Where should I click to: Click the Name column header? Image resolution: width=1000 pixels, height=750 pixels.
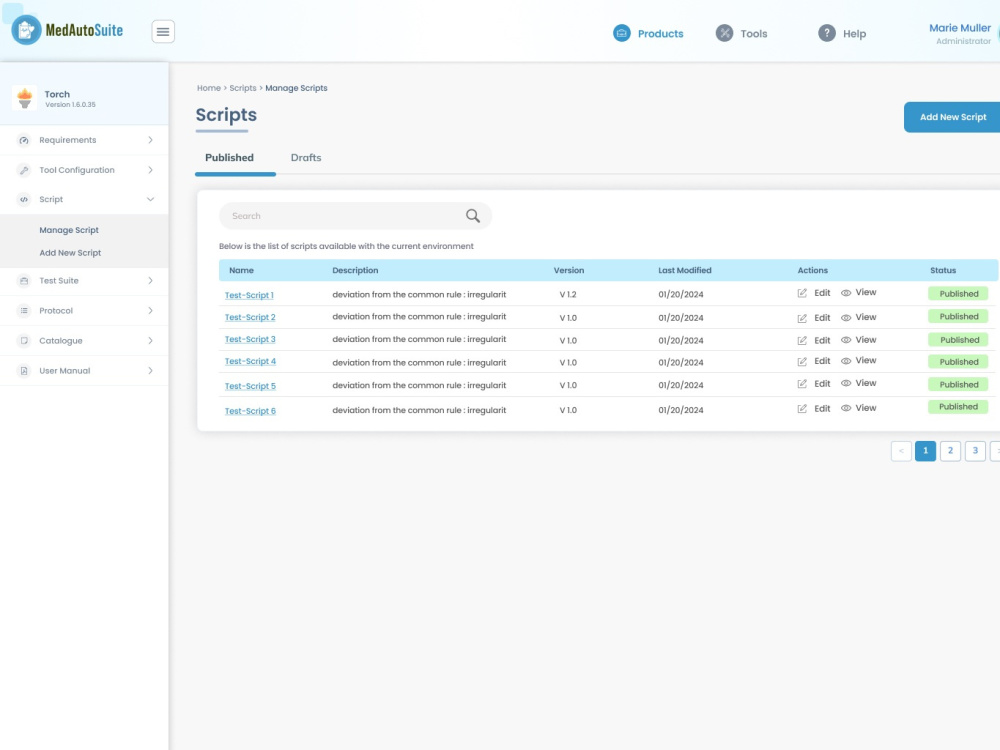click(x=242, y=270)
